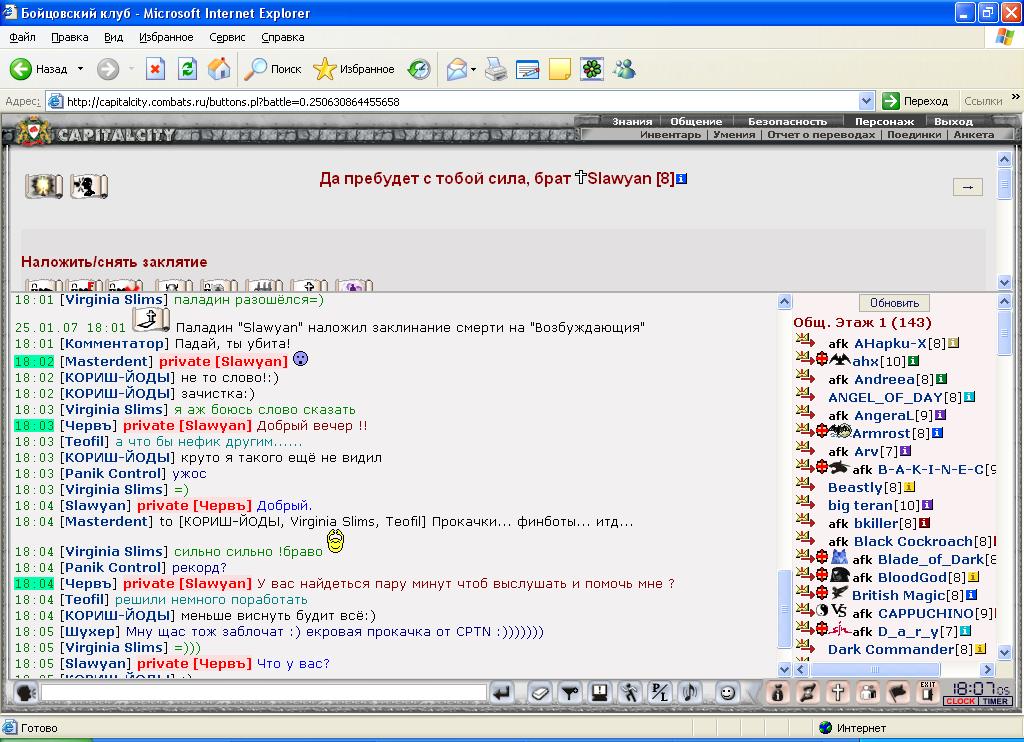Click the P/L translit icon
Viewport: 1024px width, 742px height.
pyautogui.click(x=660, y=692)
